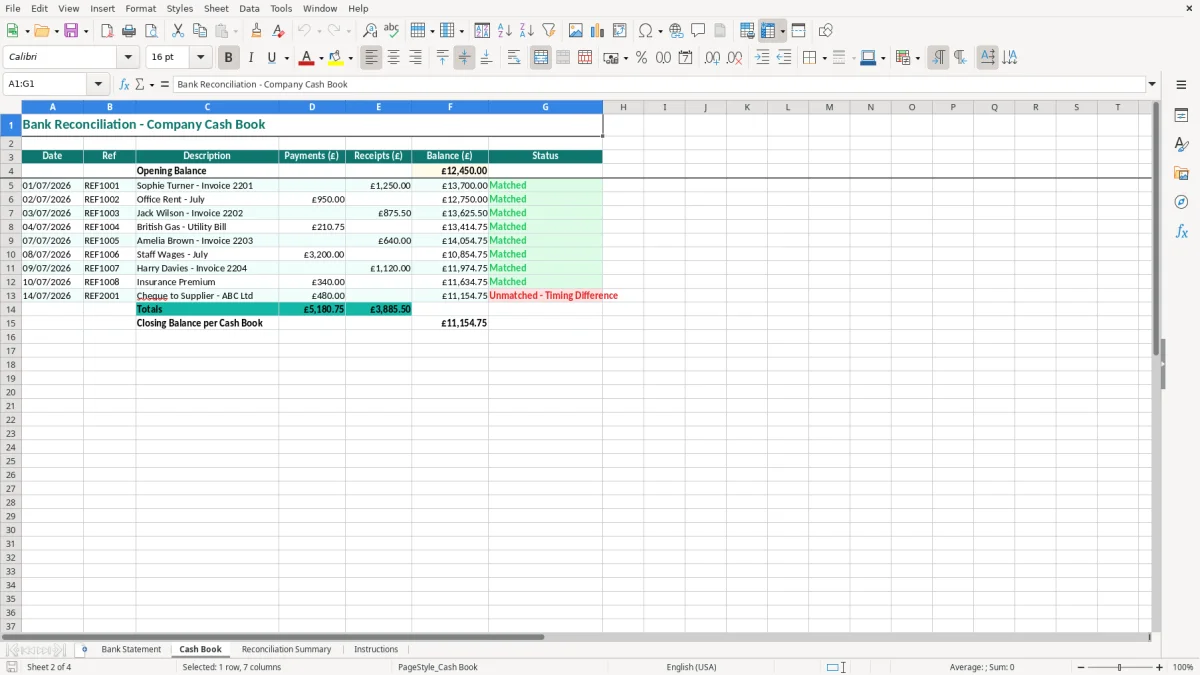Insert a comment
This screenshot has width=1200, height=675.
click(x=698, y=31)
